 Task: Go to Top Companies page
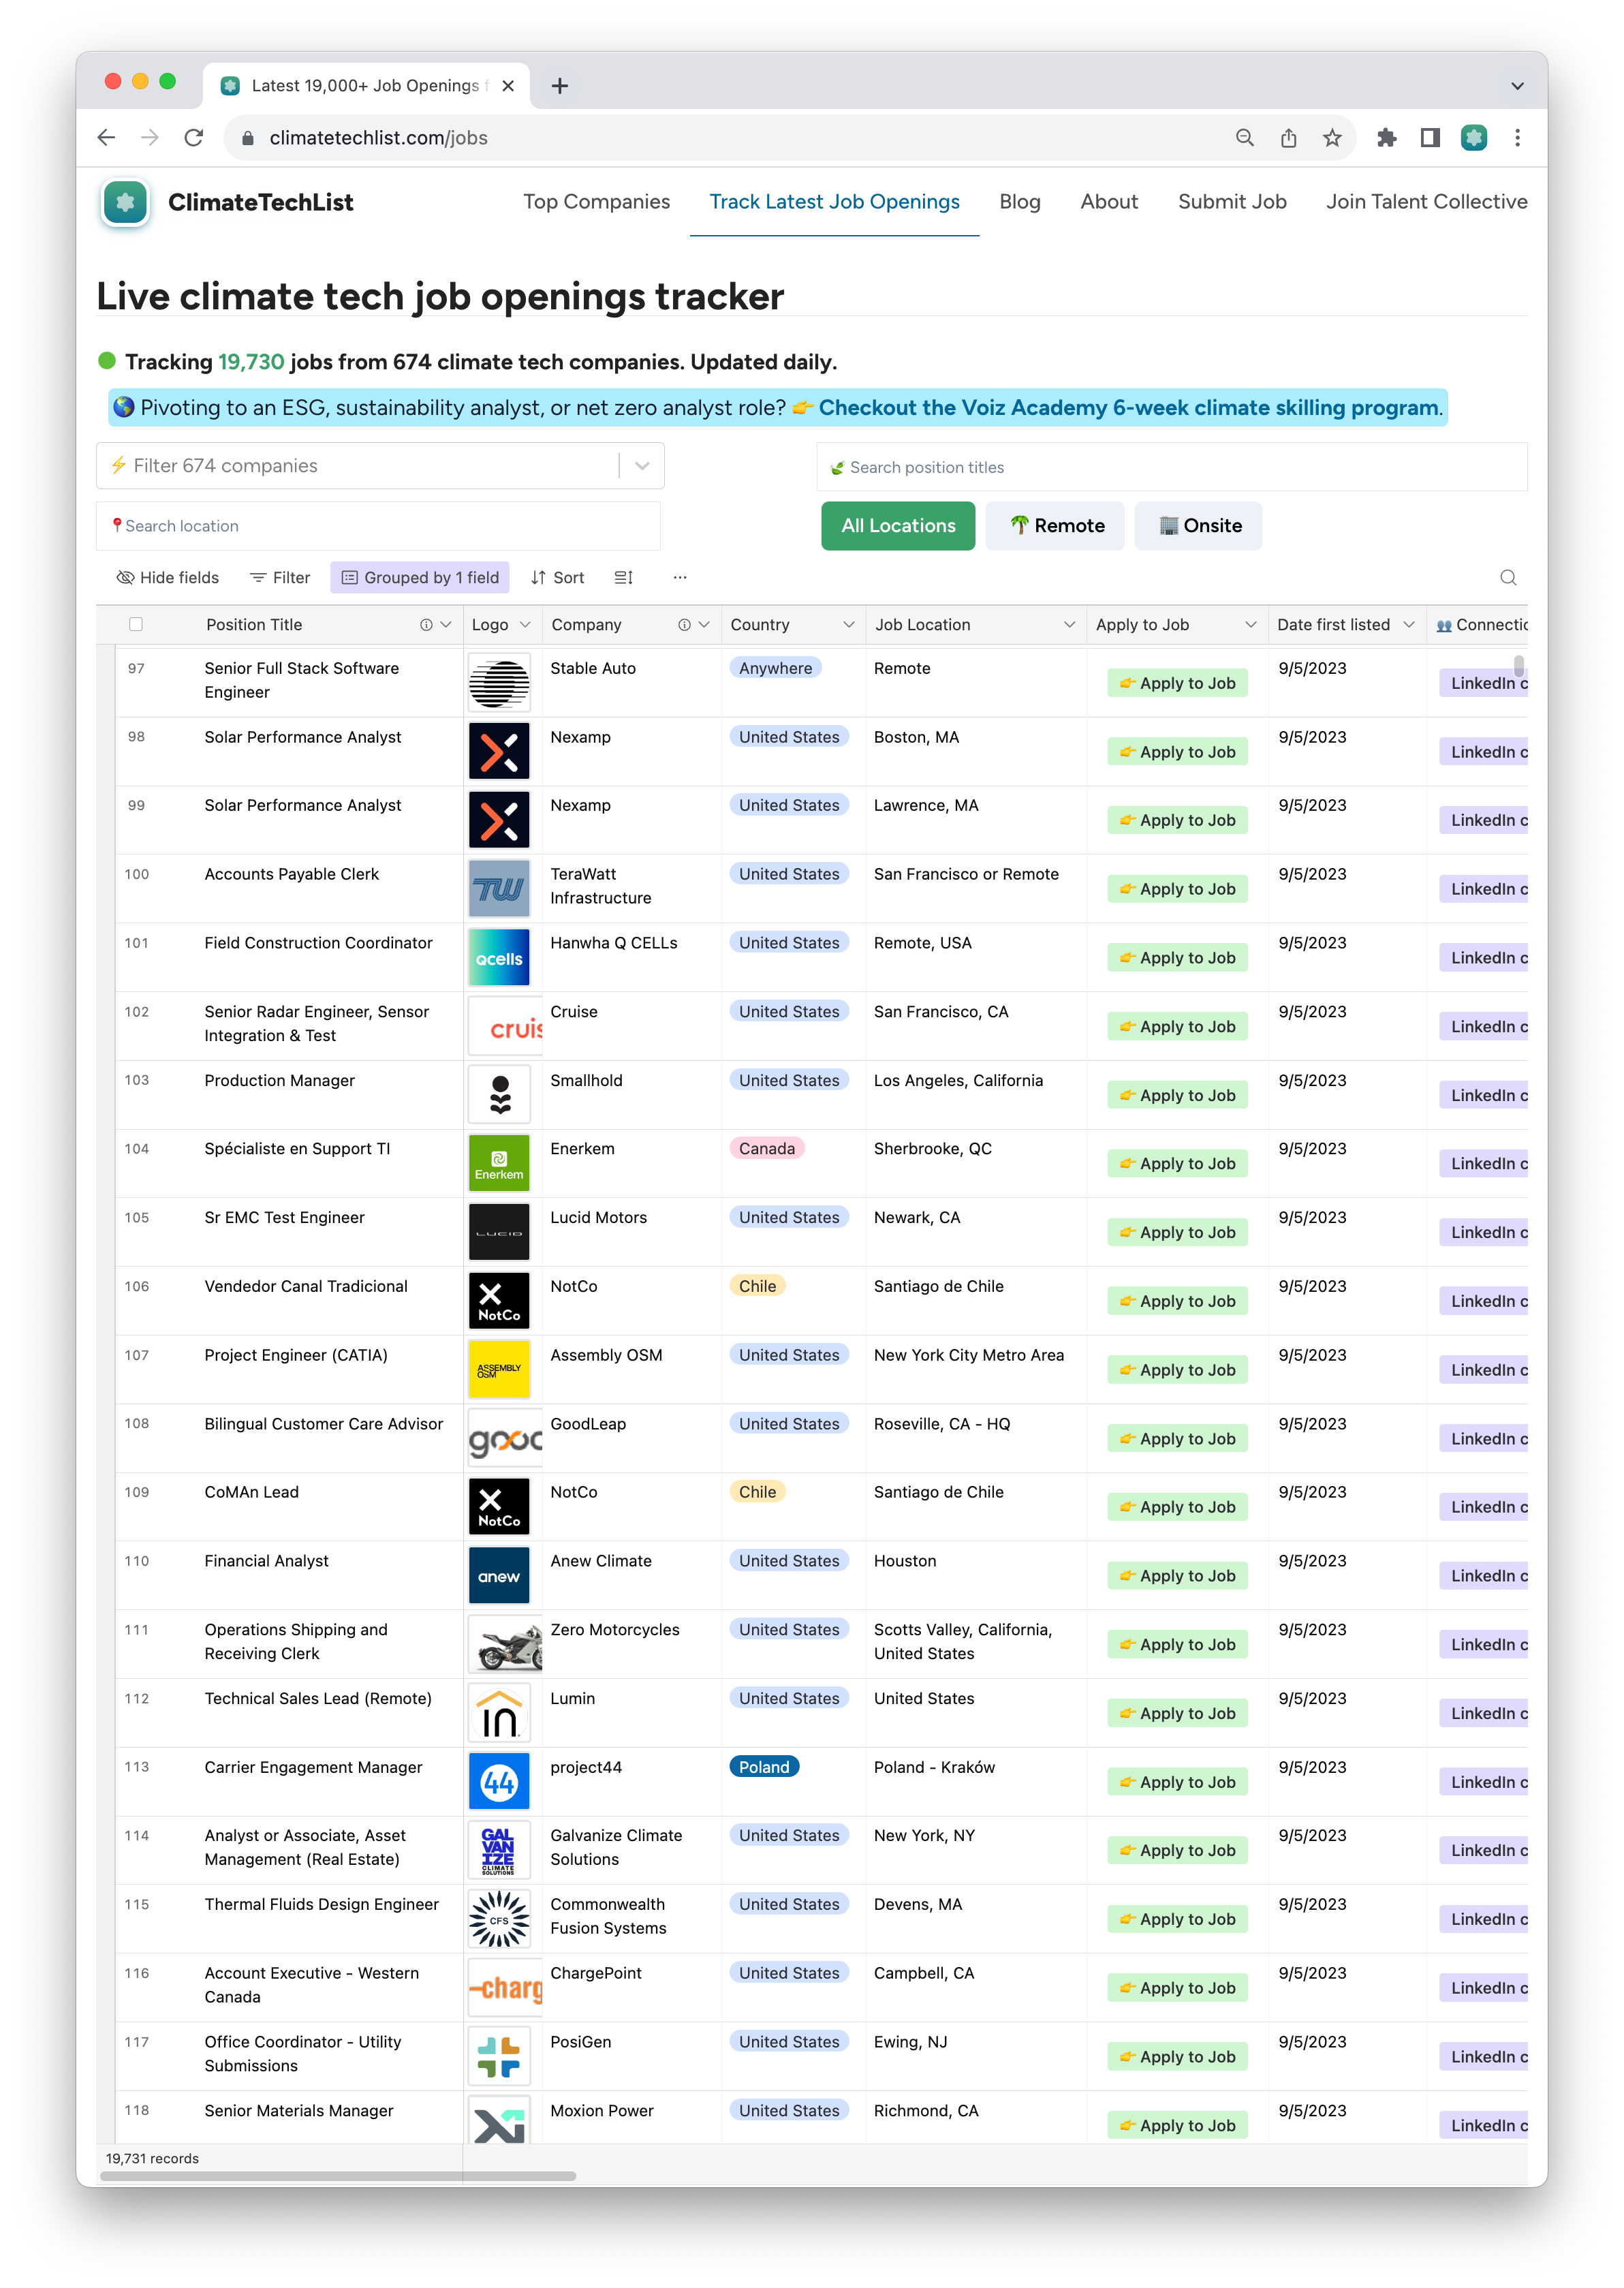597,202
